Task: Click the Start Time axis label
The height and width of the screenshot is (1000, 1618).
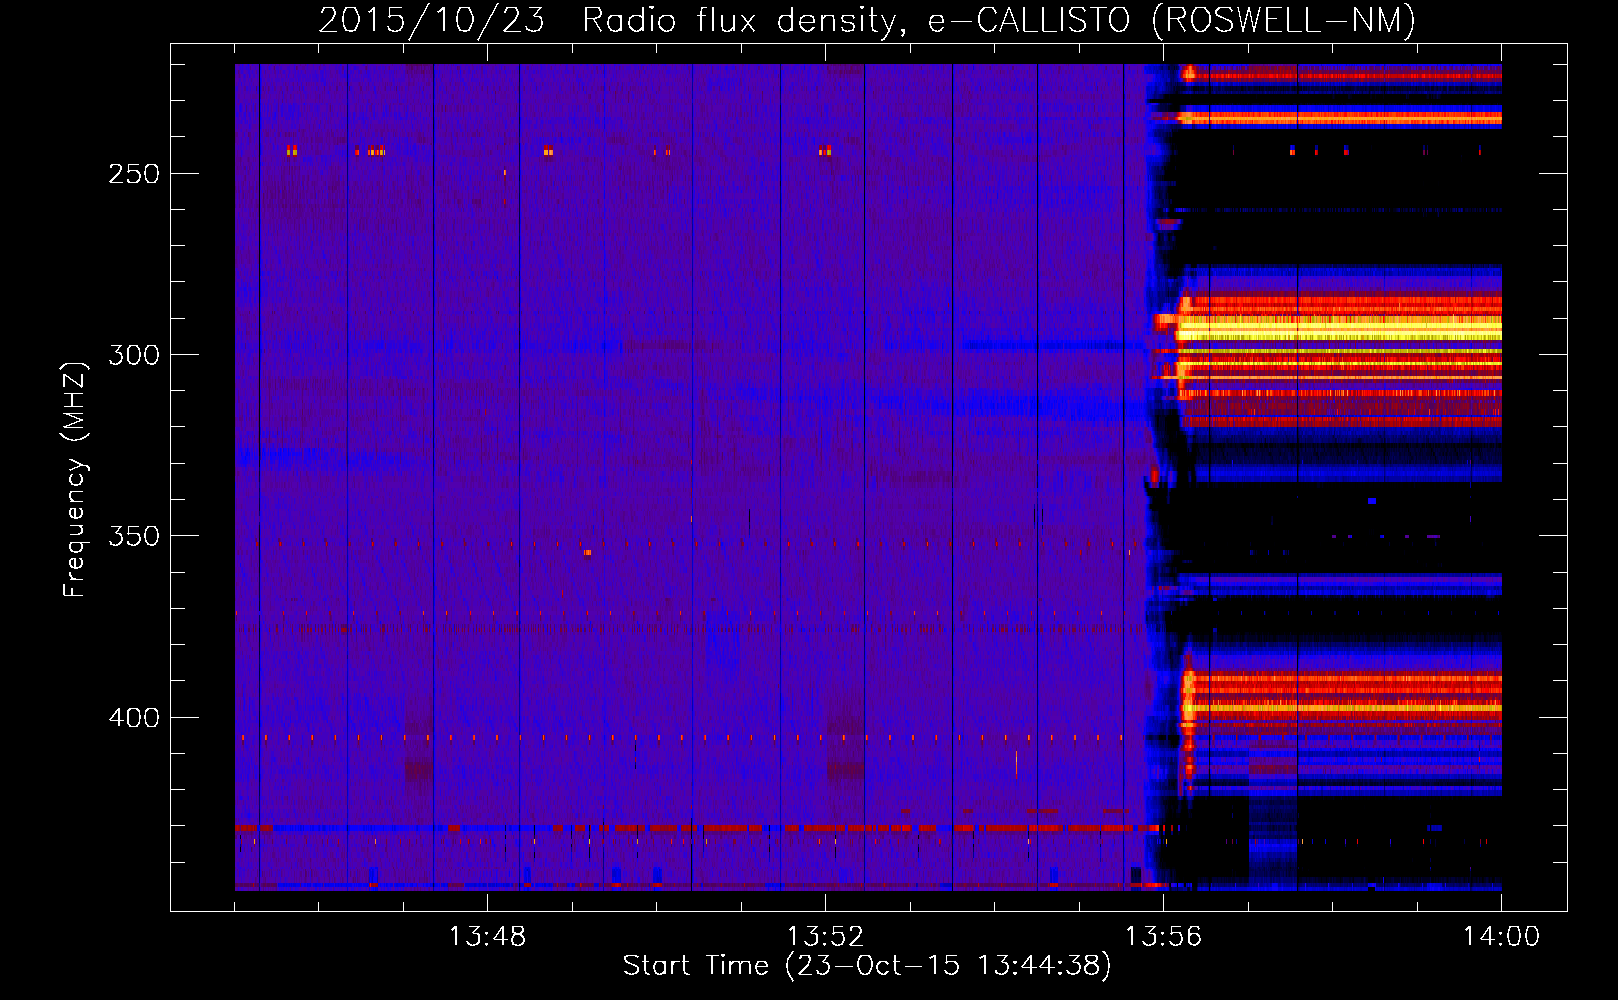Action: (x=867, y=966)
